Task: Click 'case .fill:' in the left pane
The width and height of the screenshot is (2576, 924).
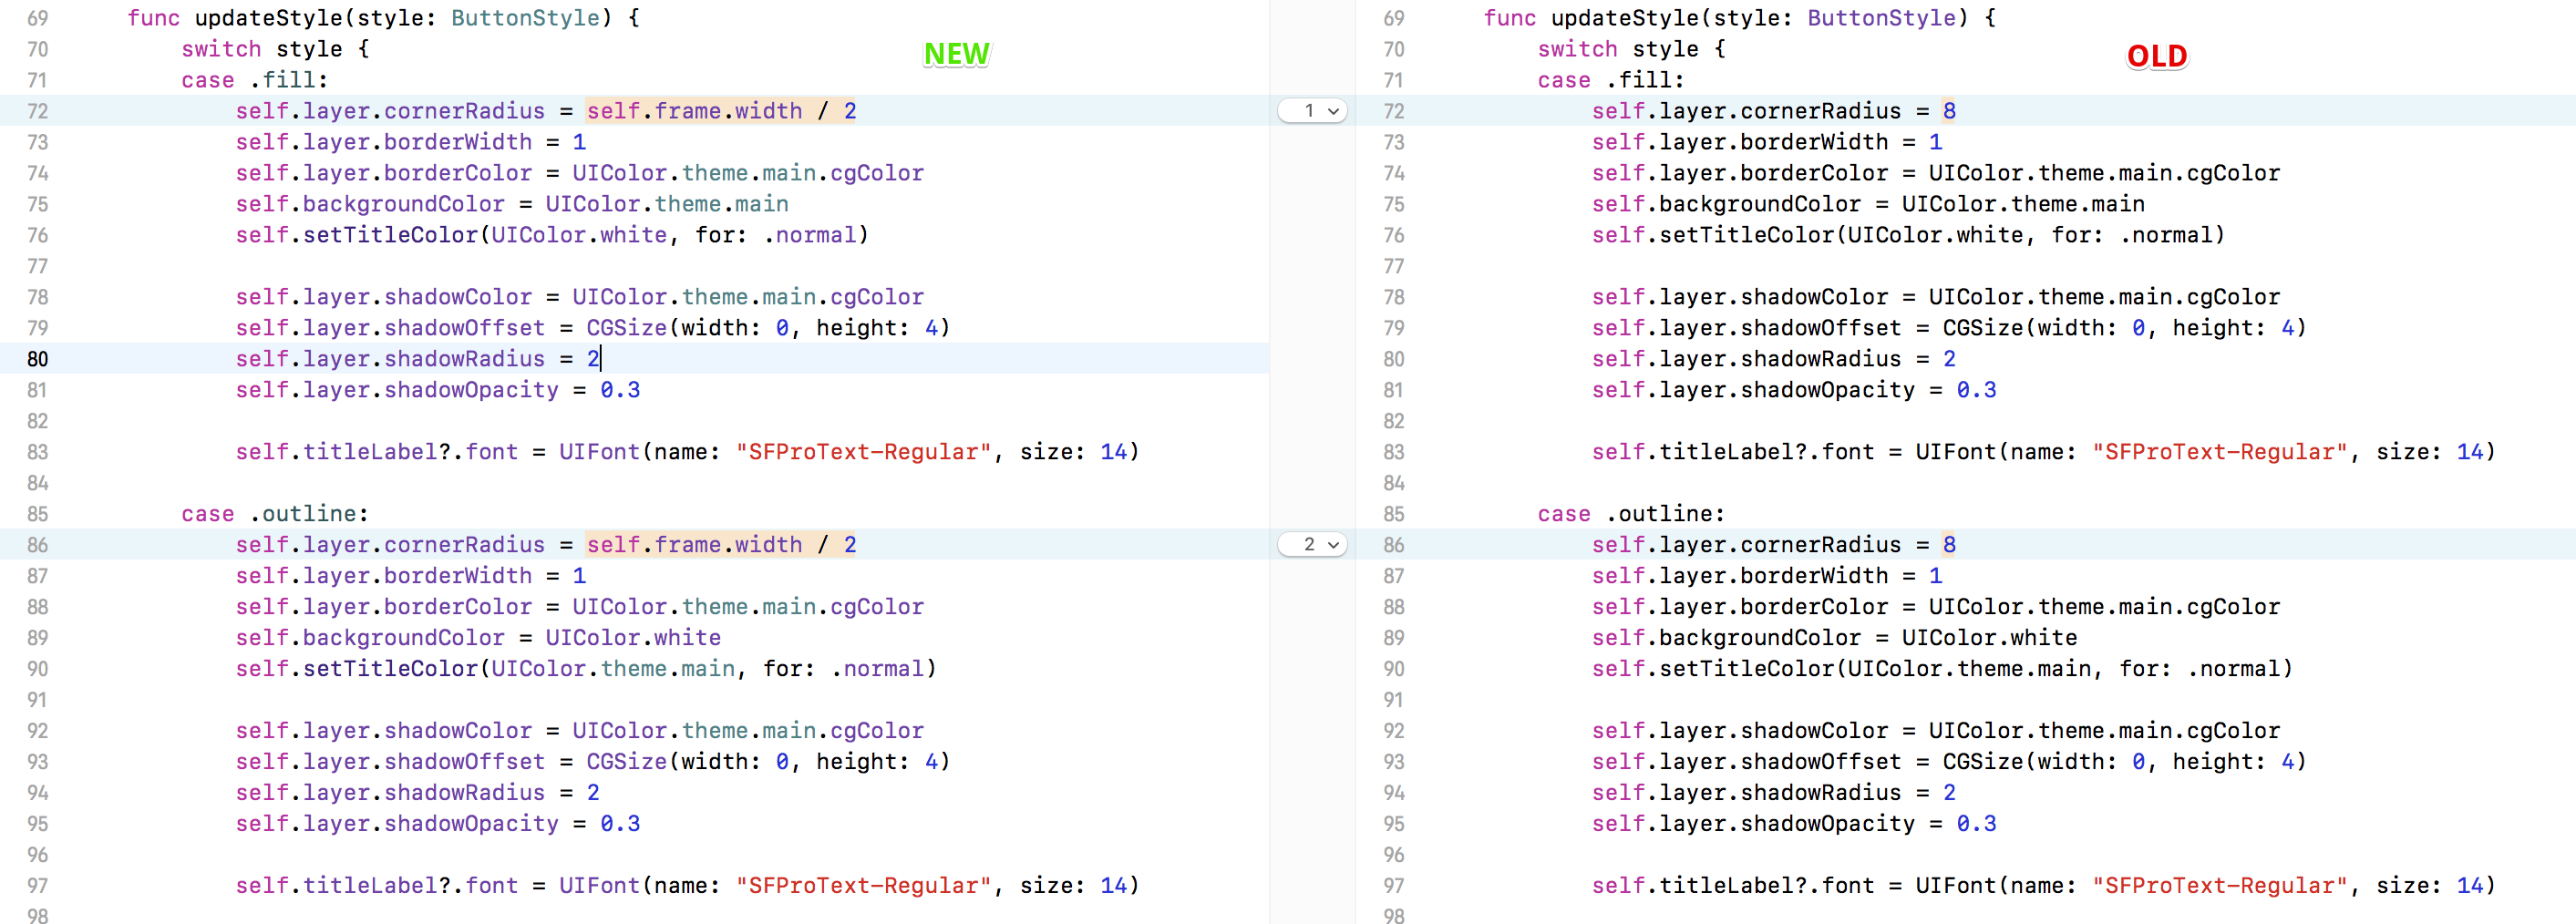Action: pyautogui.click(x=254, y=80)
